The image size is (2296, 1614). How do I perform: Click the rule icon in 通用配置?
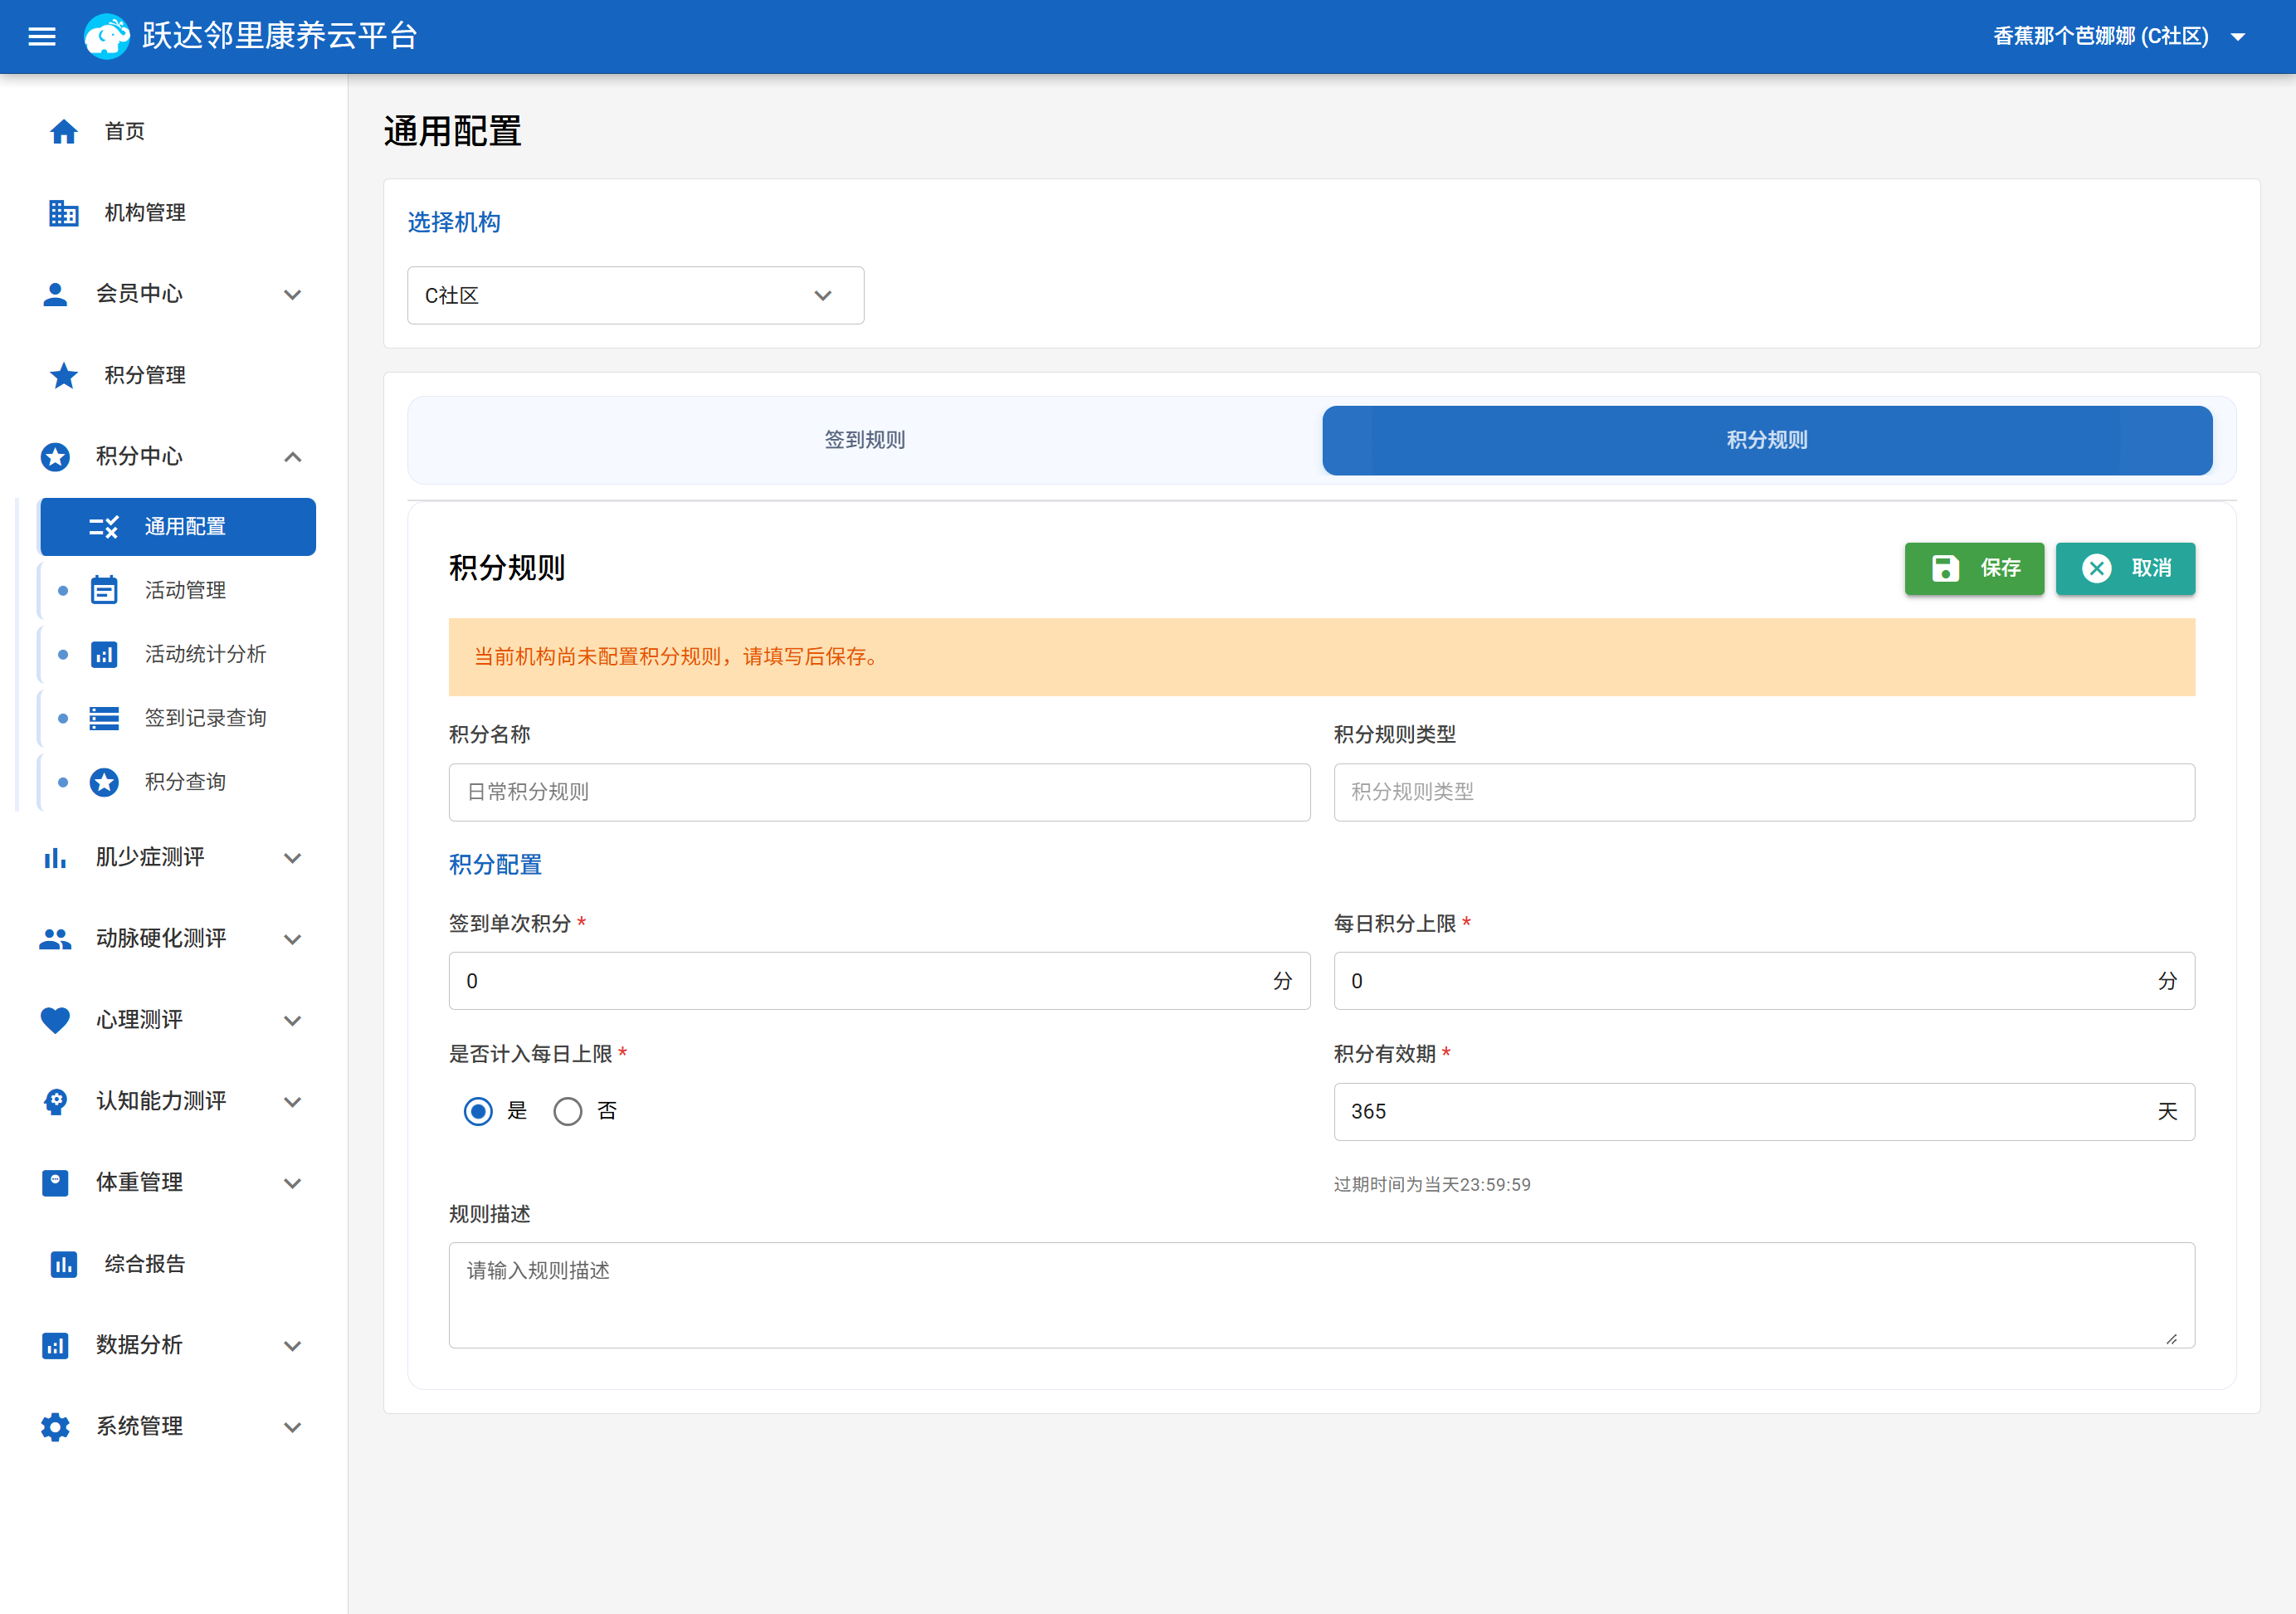pos(103,527)
